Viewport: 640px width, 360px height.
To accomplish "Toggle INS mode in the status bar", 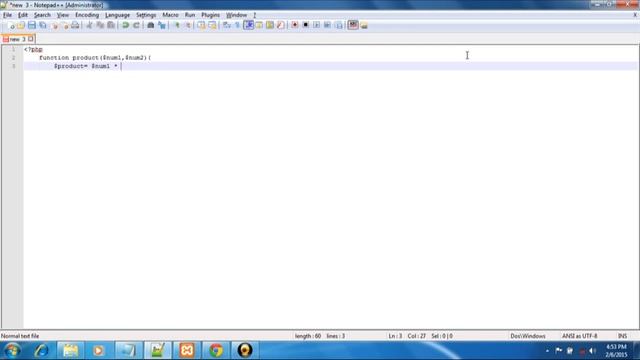I will [622, 336].
